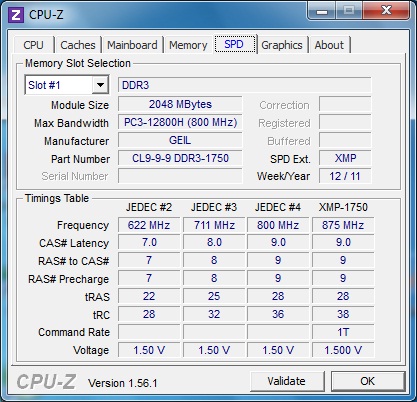Click the Module Size 2048 MBytes field
This screenshot has width=417, height=402.
(180, 104)
